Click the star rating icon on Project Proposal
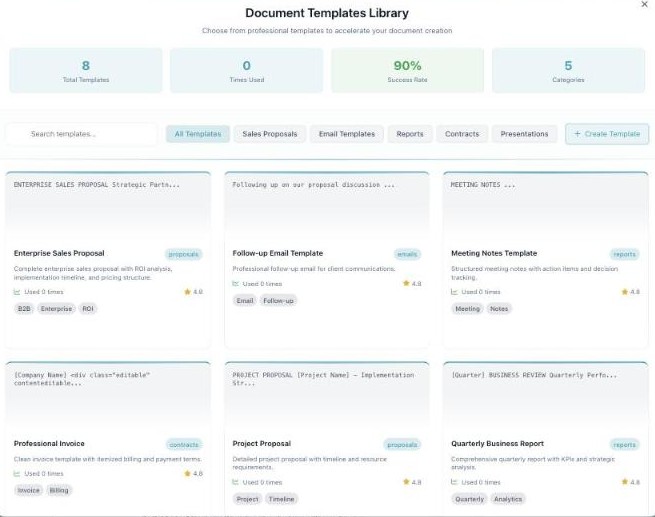 tap(406, 482)
